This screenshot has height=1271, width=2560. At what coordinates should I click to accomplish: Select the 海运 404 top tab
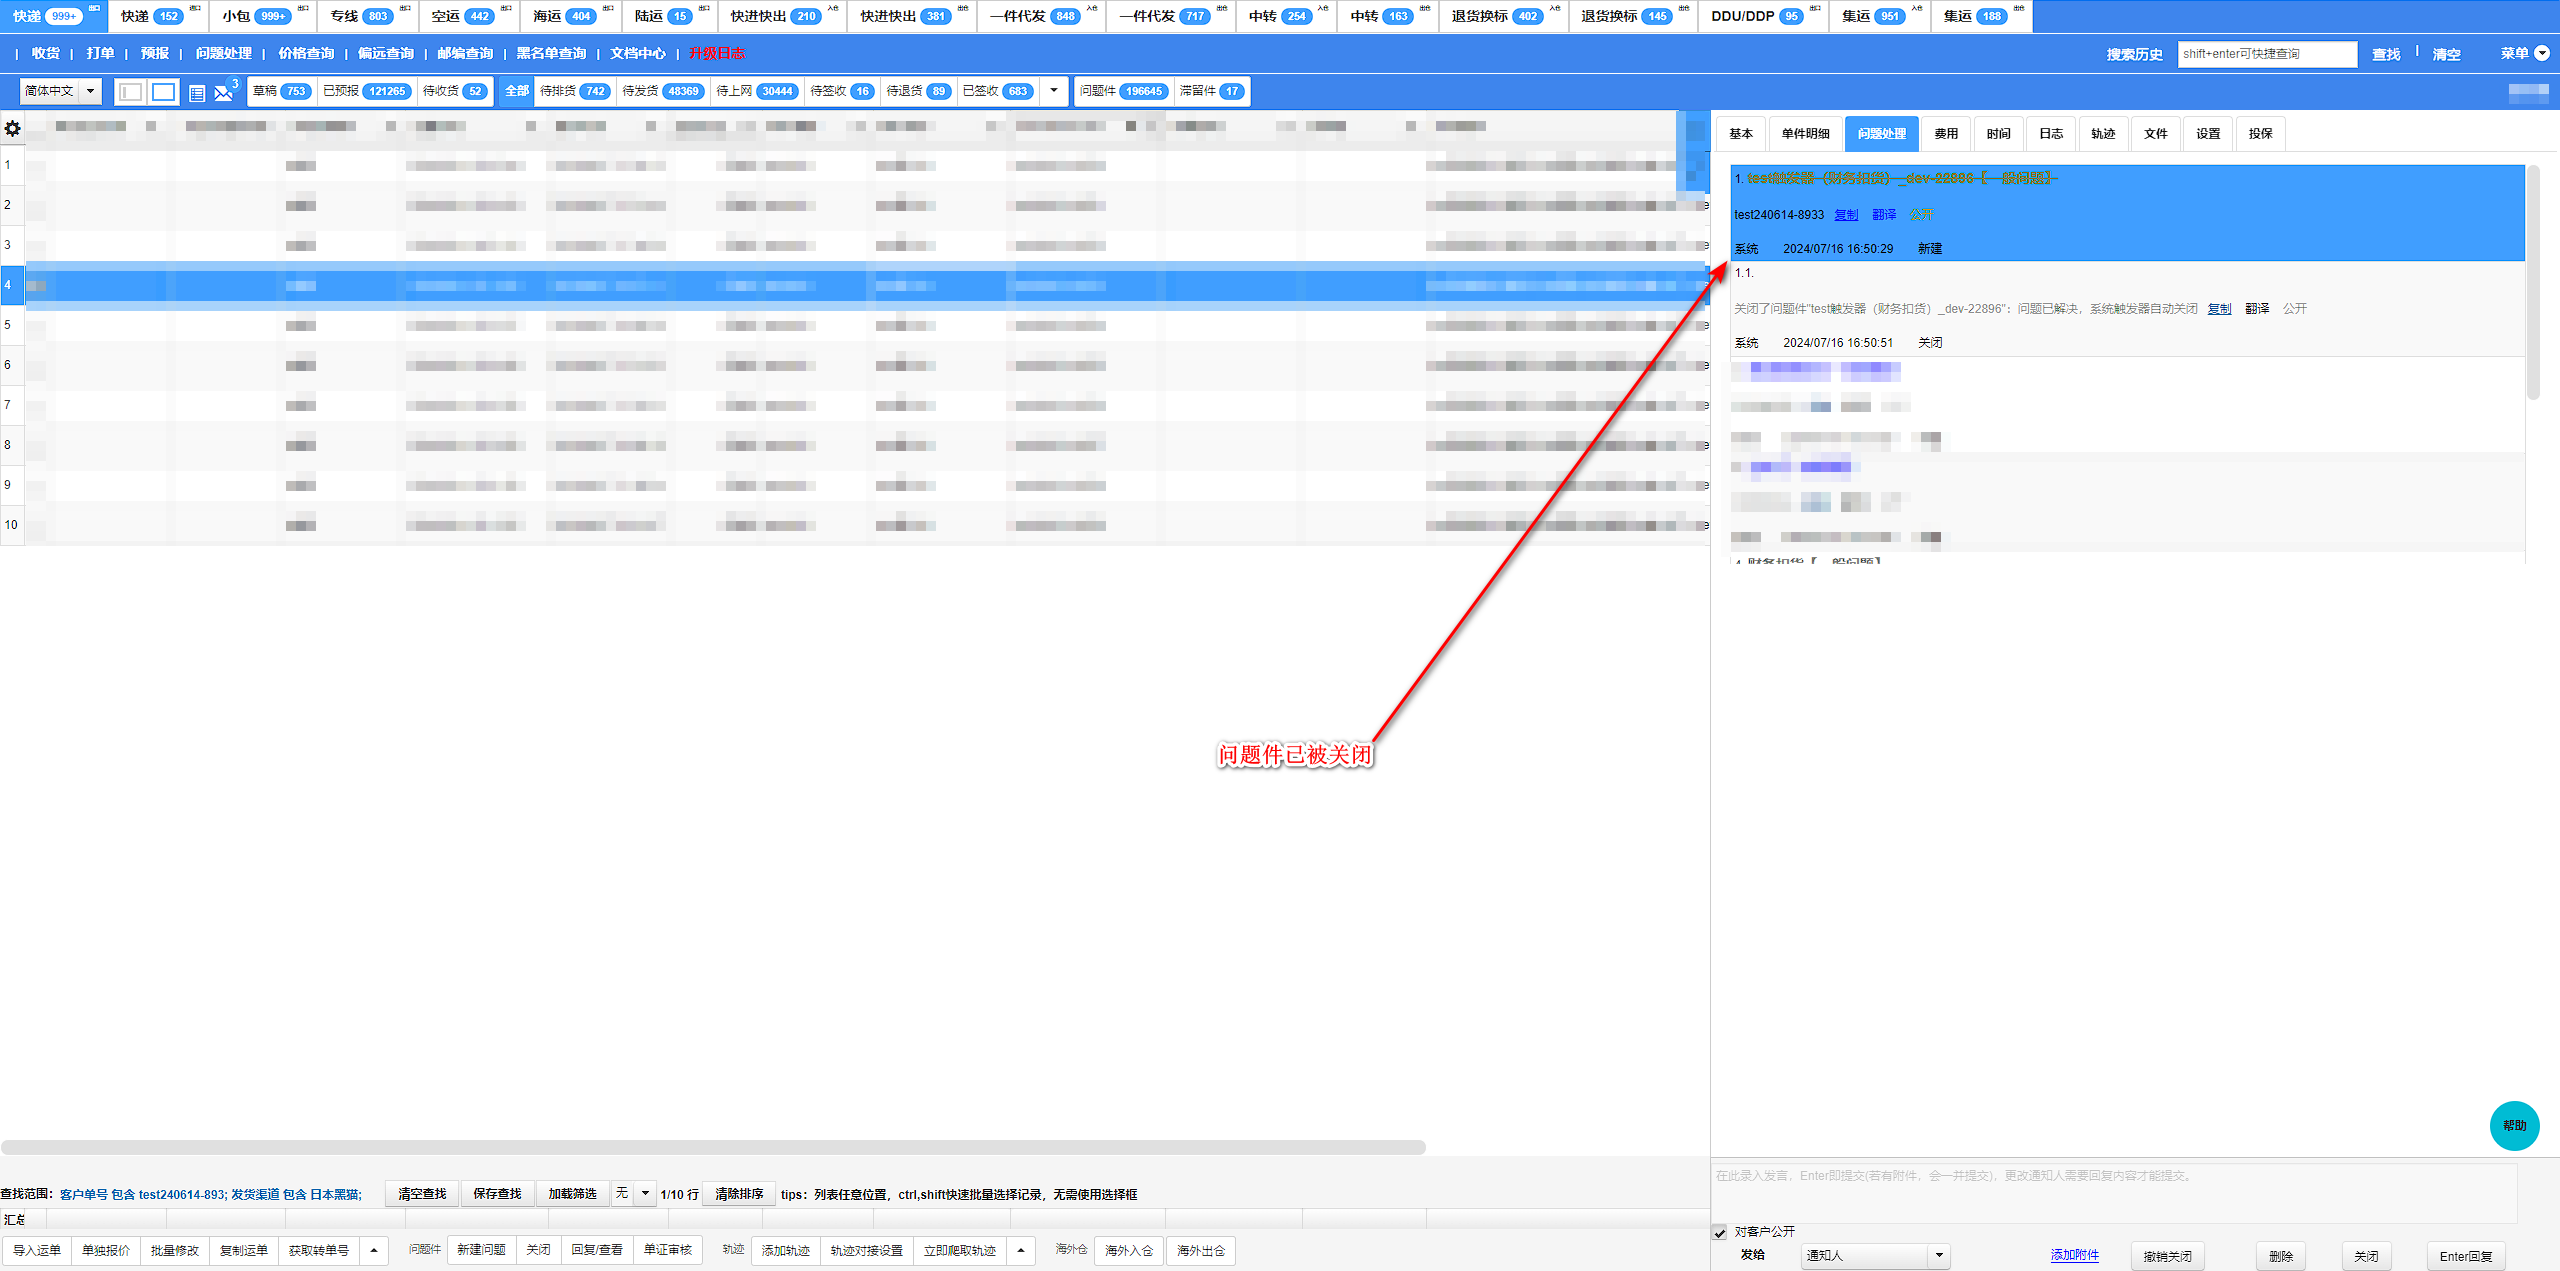coord(570,16)
